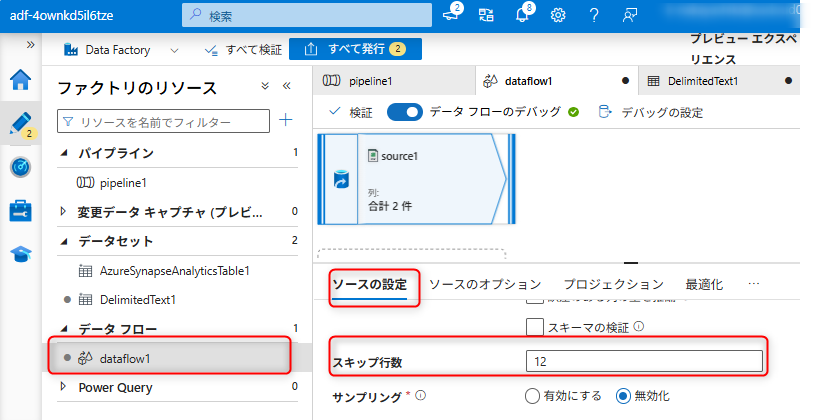Viewport: 826px width, 420px height.
Task: Click the plus icon to add resource
Action: click(285, 120)
